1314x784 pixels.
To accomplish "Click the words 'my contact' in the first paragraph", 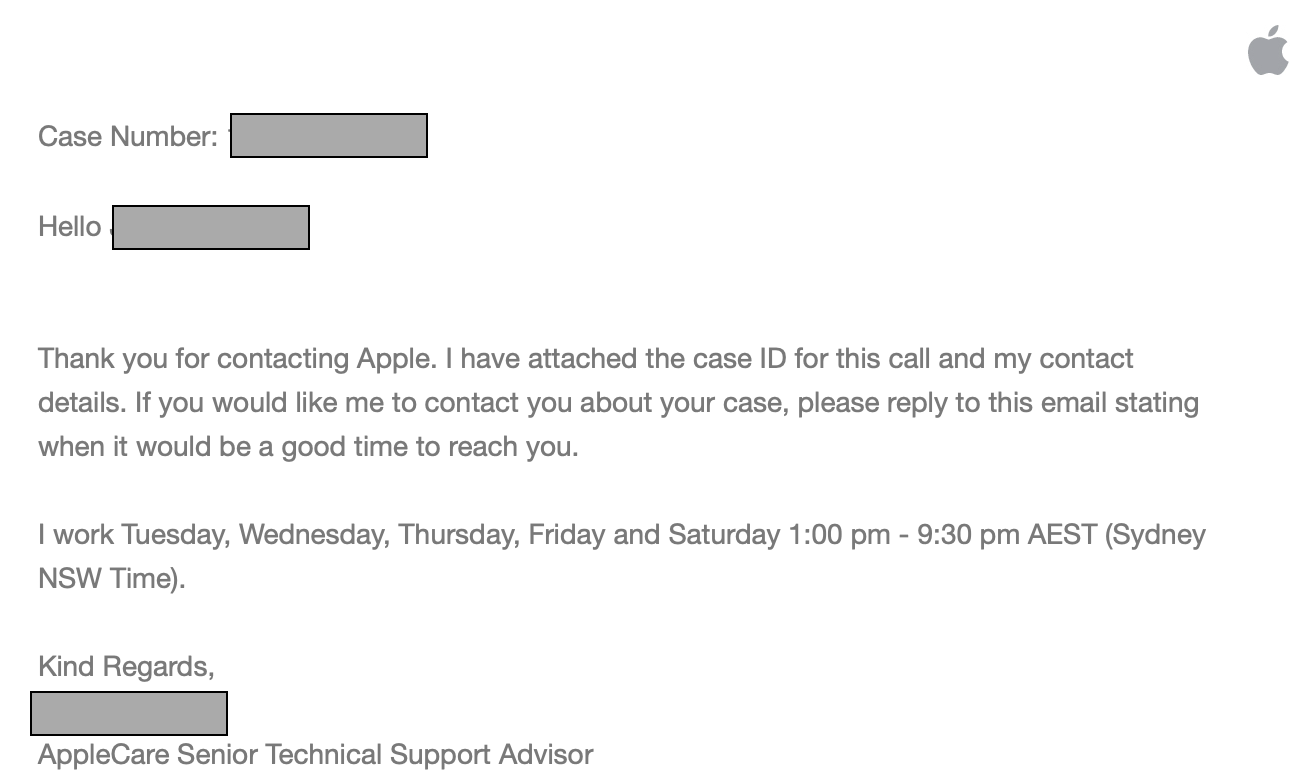I will [x=1063, y=358].
